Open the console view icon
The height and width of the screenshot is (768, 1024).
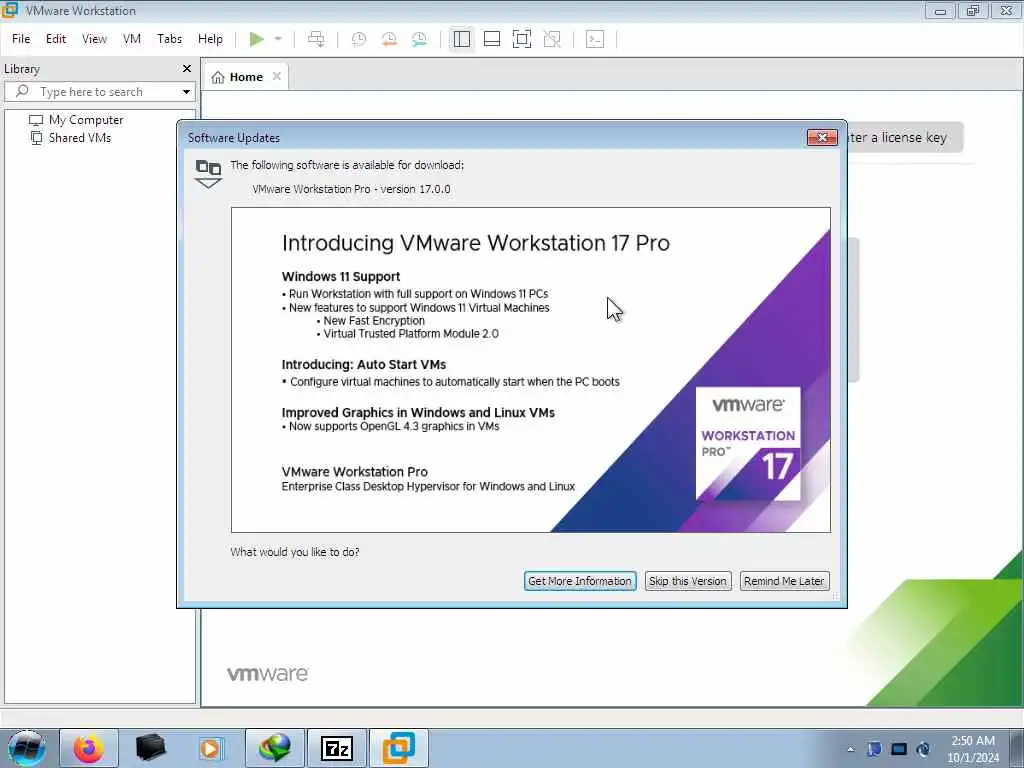(x=595, y=39)
